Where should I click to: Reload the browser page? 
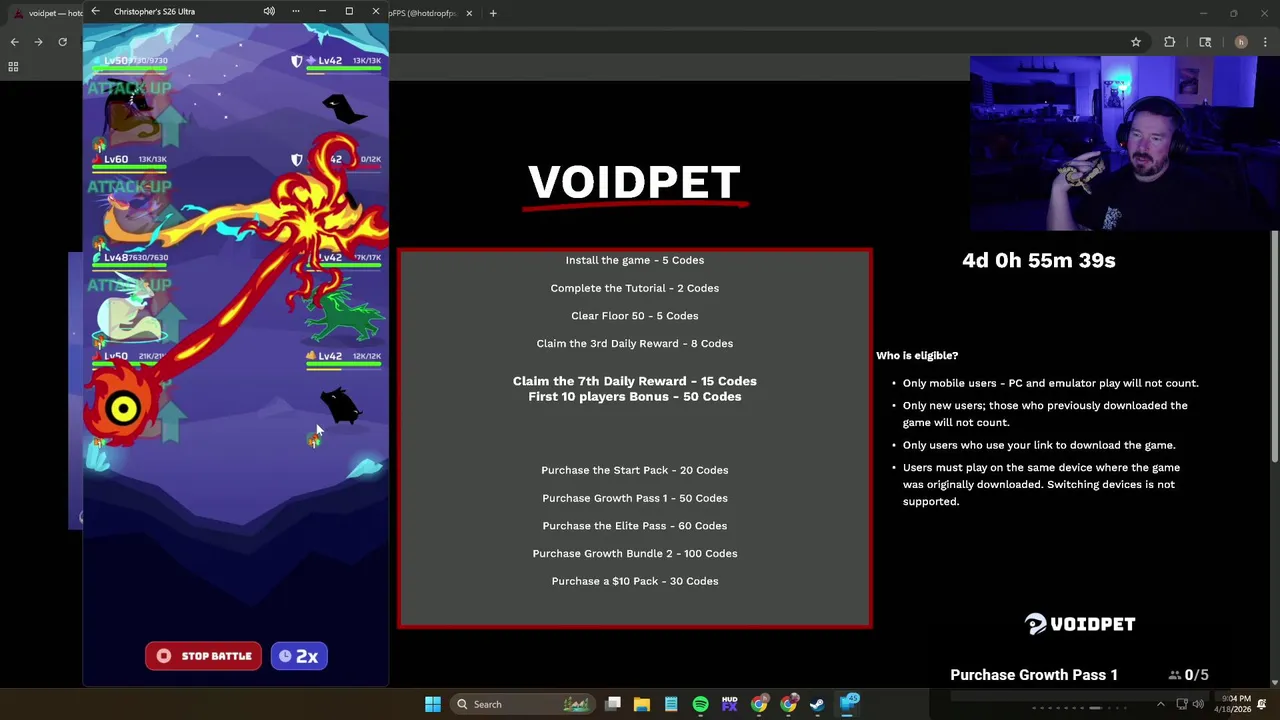[x=62, y=42]
